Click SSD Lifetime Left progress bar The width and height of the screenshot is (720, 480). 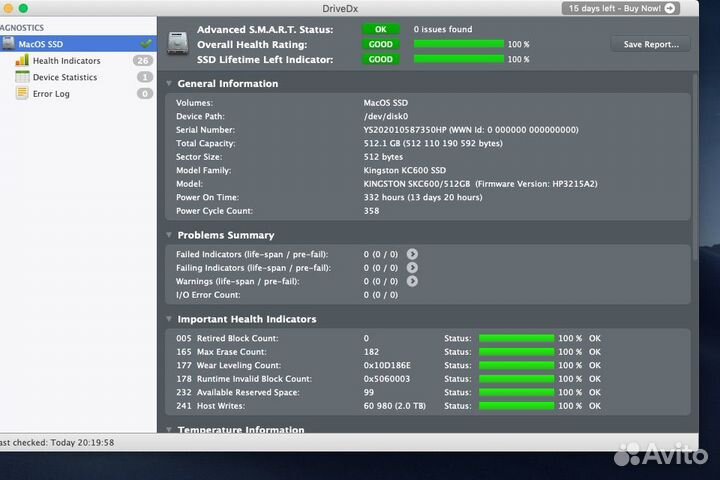[x=459, y=59]
